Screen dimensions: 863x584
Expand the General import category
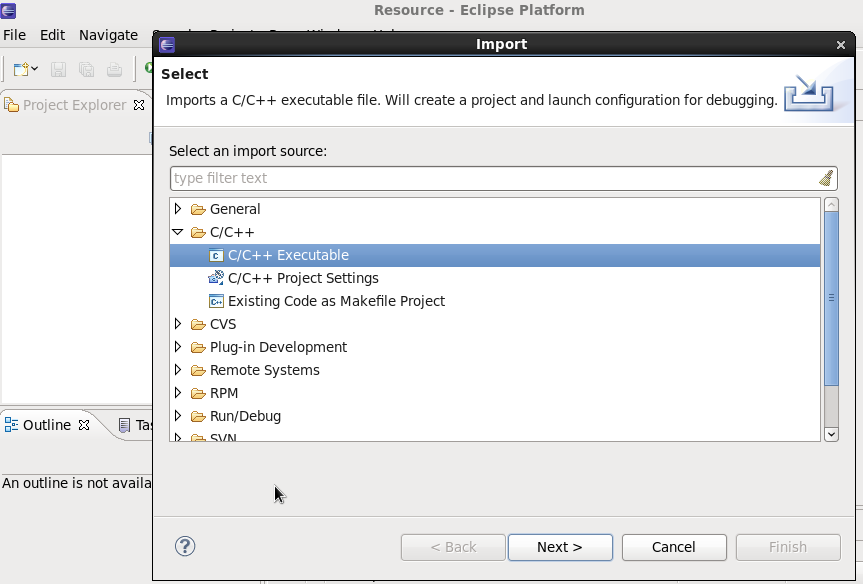coord(179,209)
